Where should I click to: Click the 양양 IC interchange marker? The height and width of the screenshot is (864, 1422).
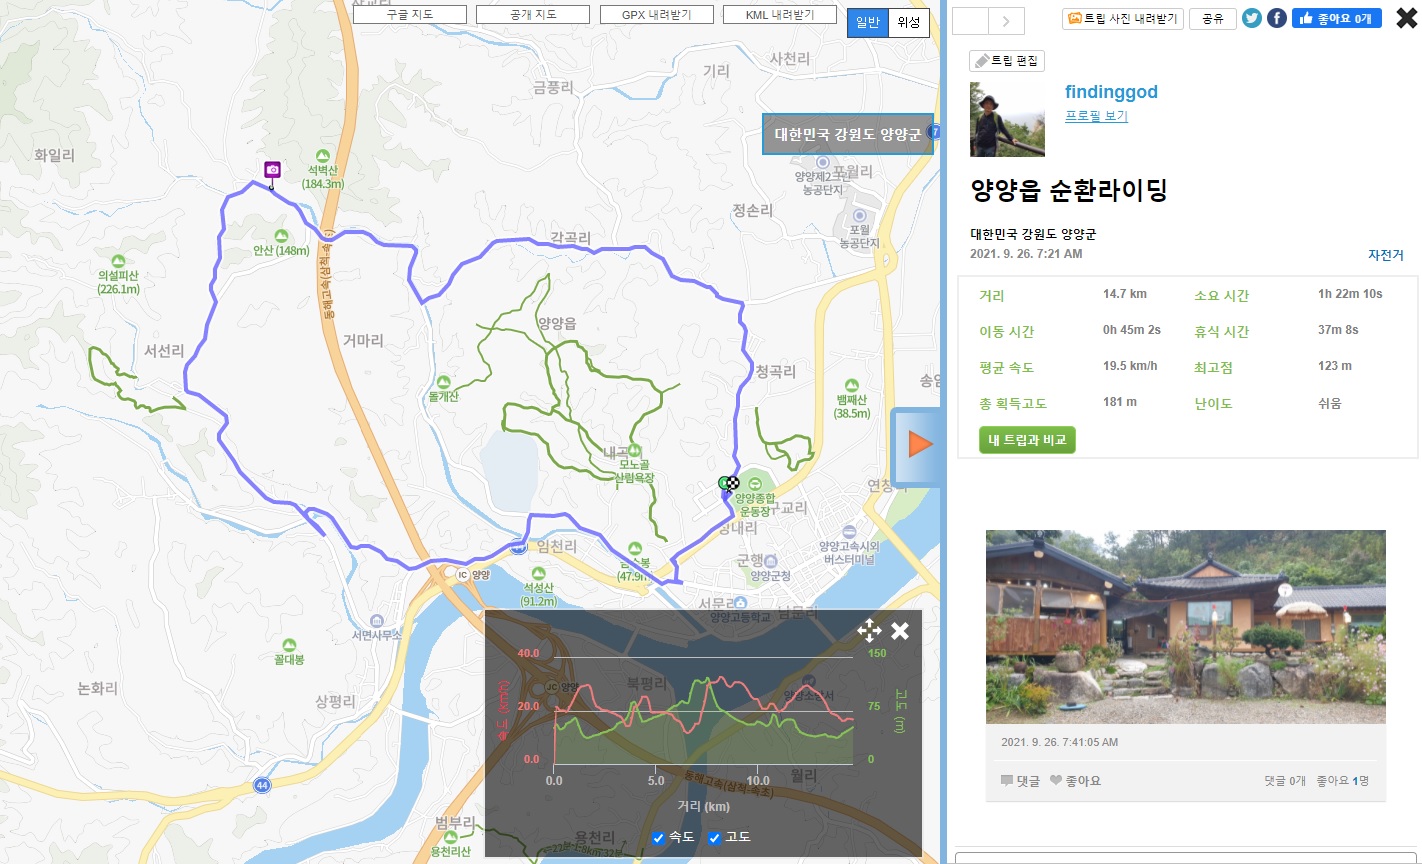pos(462,574)
